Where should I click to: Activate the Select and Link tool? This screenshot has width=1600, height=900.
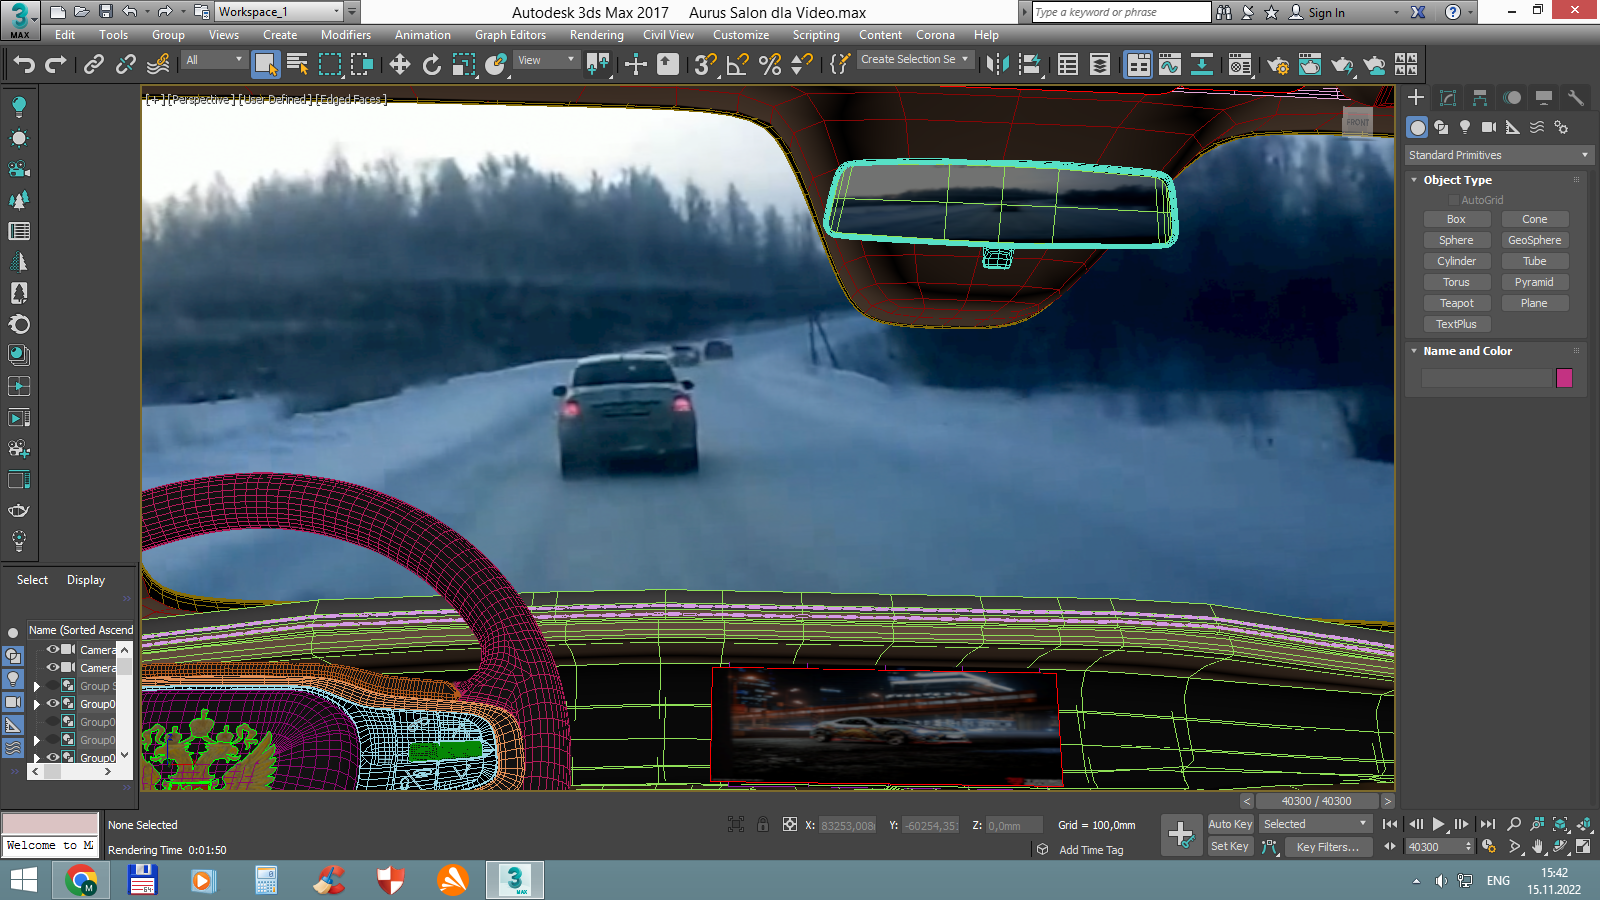pyautogui.click(x=94, y=65)
